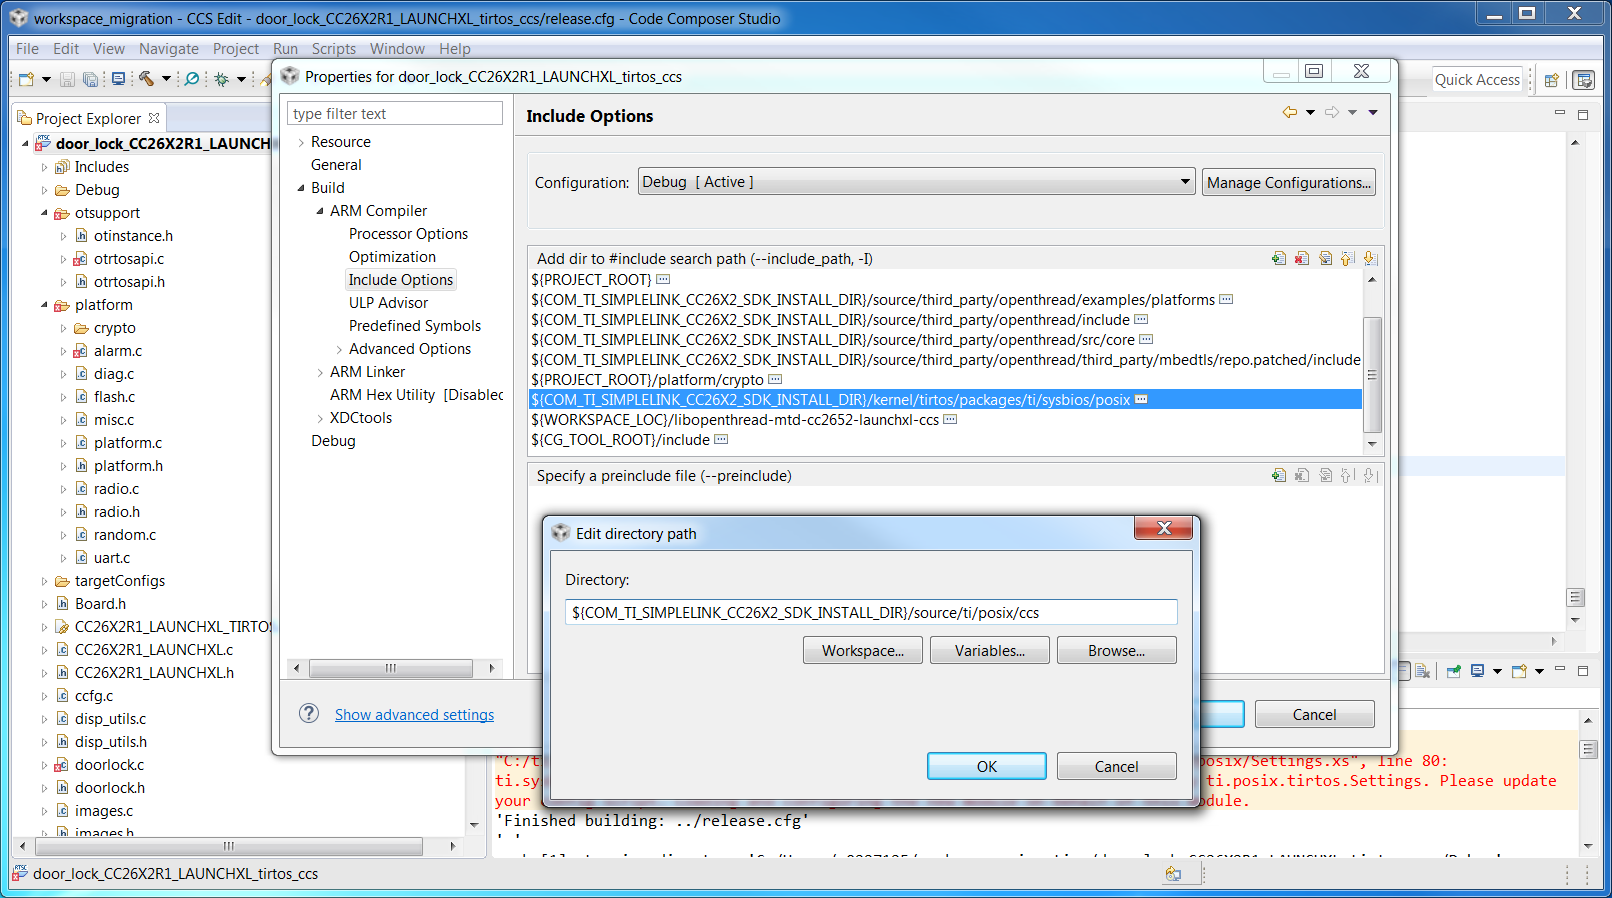Open the Navigate menu
Screen dimensions: 1612x898
(x=169, y=48)
